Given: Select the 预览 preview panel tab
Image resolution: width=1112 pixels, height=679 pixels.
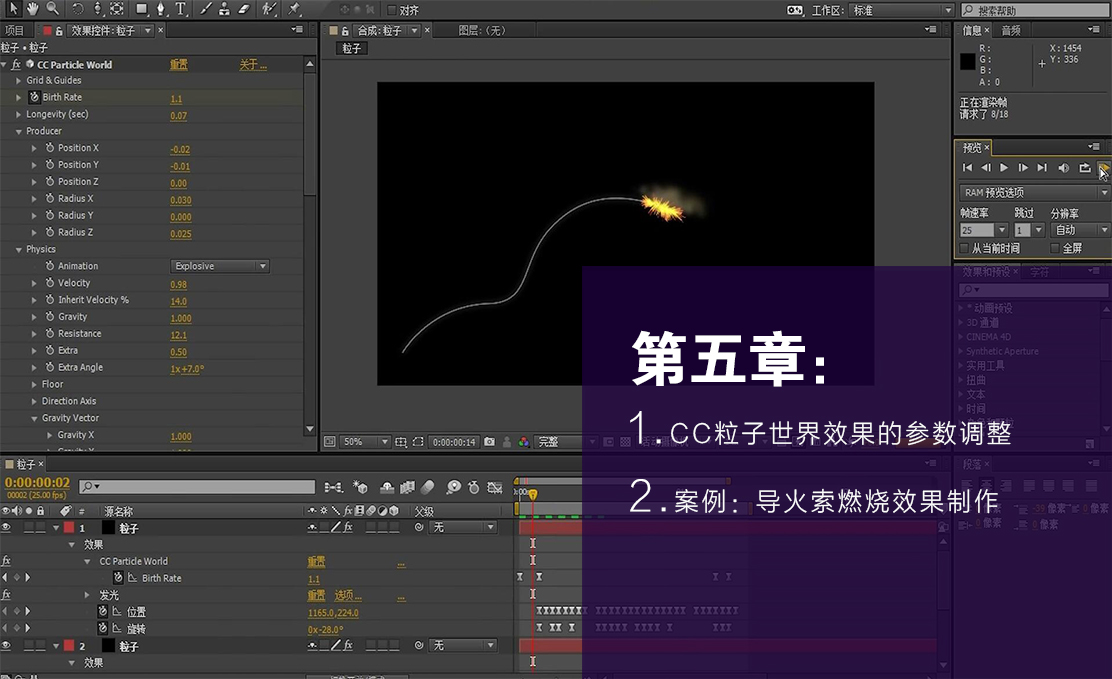Looking at the screenshot, I should (x=972, y=148).
